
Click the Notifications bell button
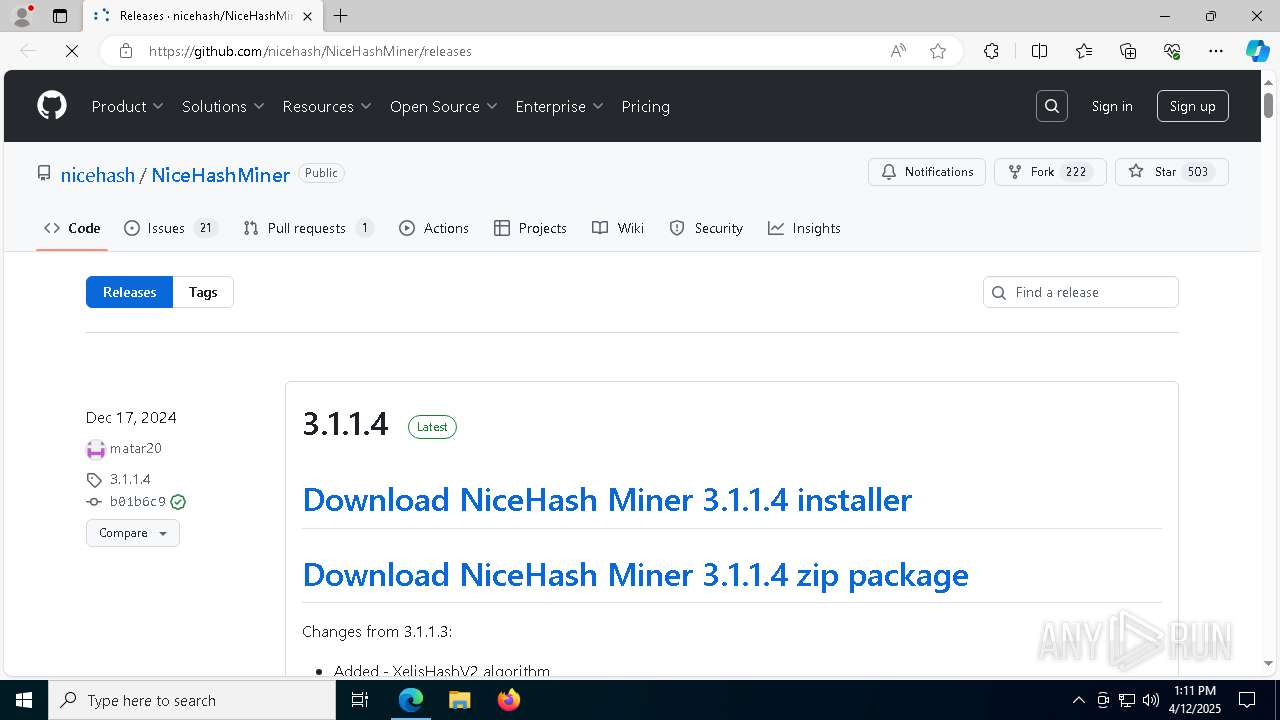point(927,172)
